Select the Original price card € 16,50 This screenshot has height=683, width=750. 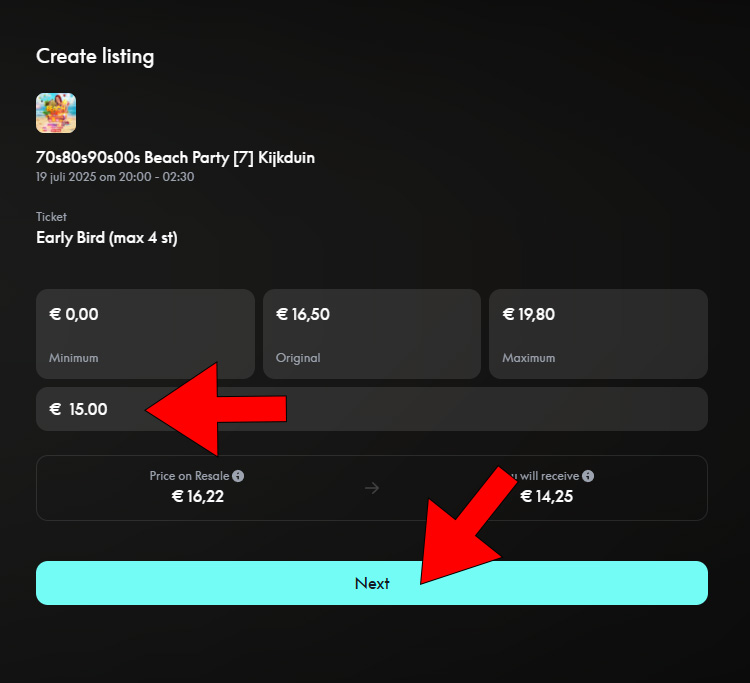click(372, 334)
